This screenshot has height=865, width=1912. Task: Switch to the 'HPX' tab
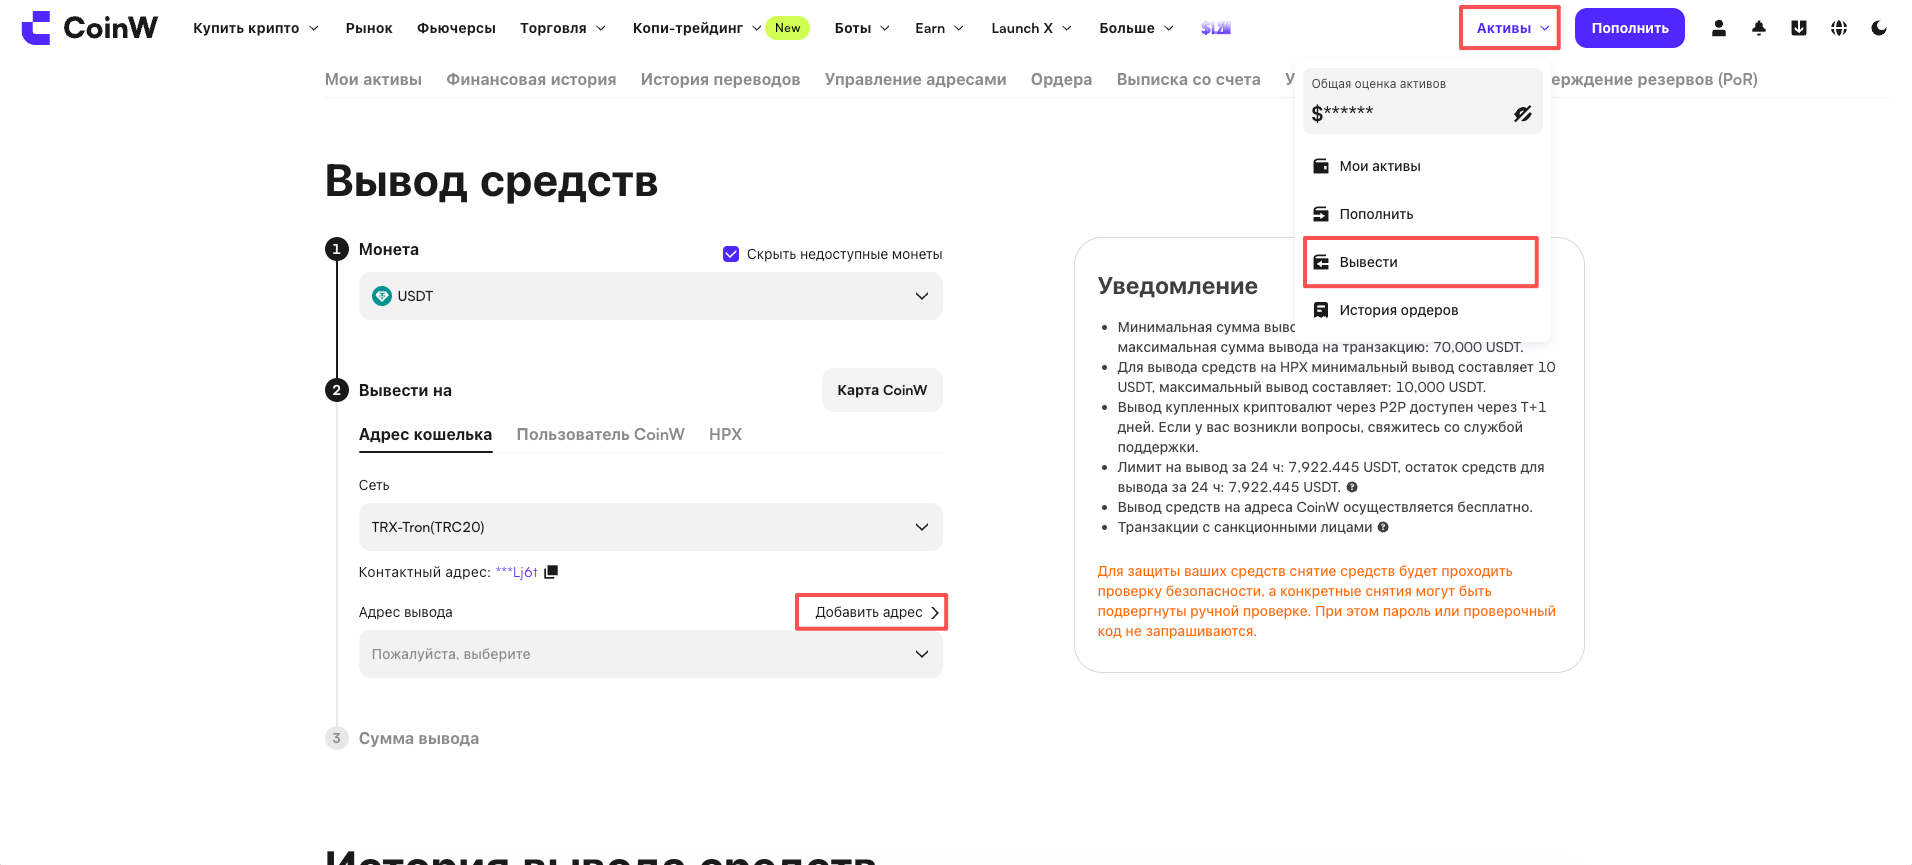(725, 434)
